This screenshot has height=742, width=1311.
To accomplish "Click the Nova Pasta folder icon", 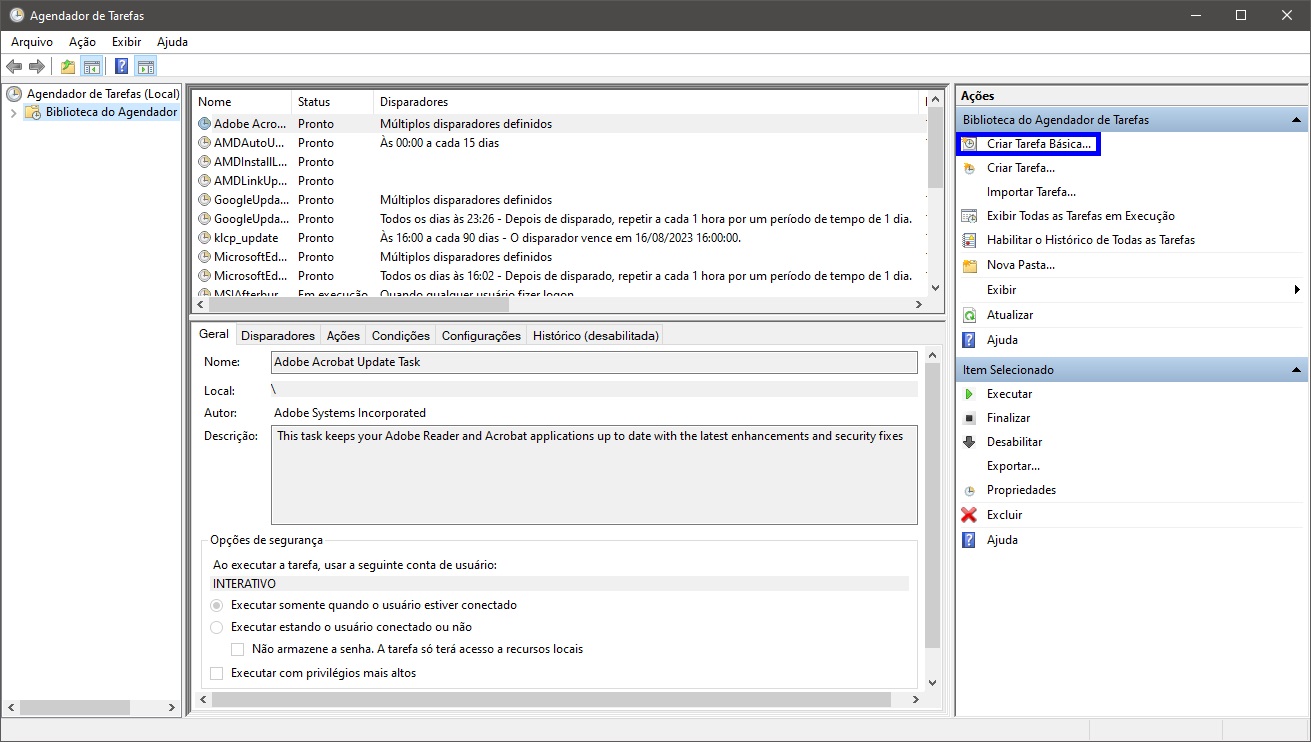I will click(968, 265).
